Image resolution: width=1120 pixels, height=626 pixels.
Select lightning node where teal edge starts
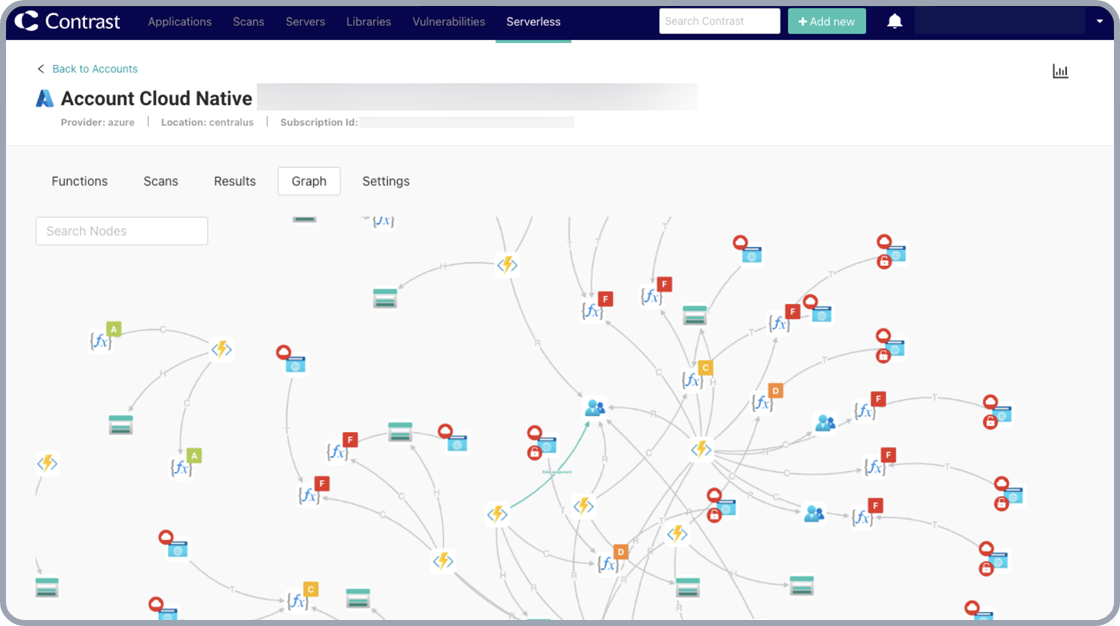497,514
